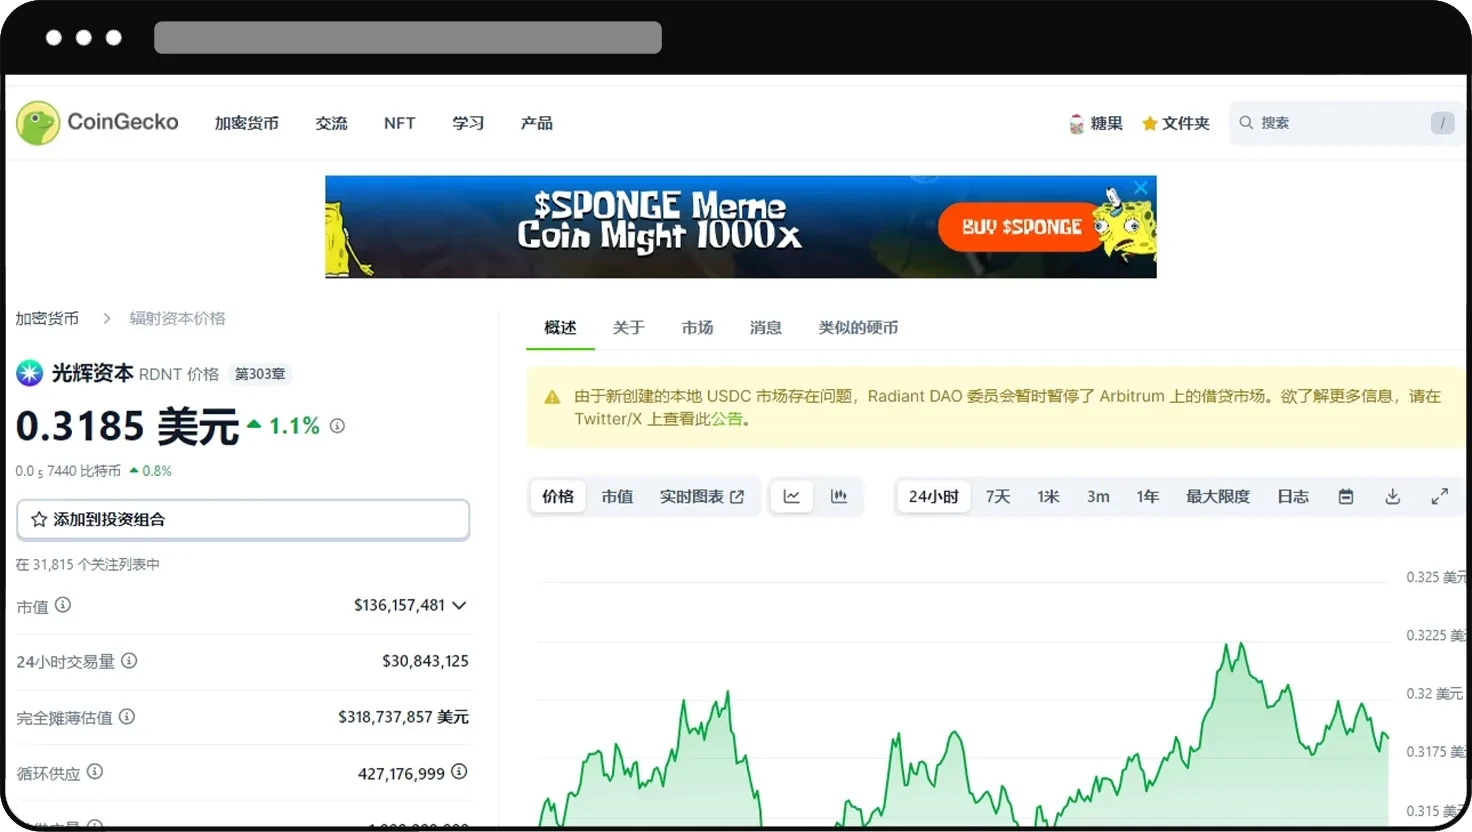Set chart range to 24小时

934,497
